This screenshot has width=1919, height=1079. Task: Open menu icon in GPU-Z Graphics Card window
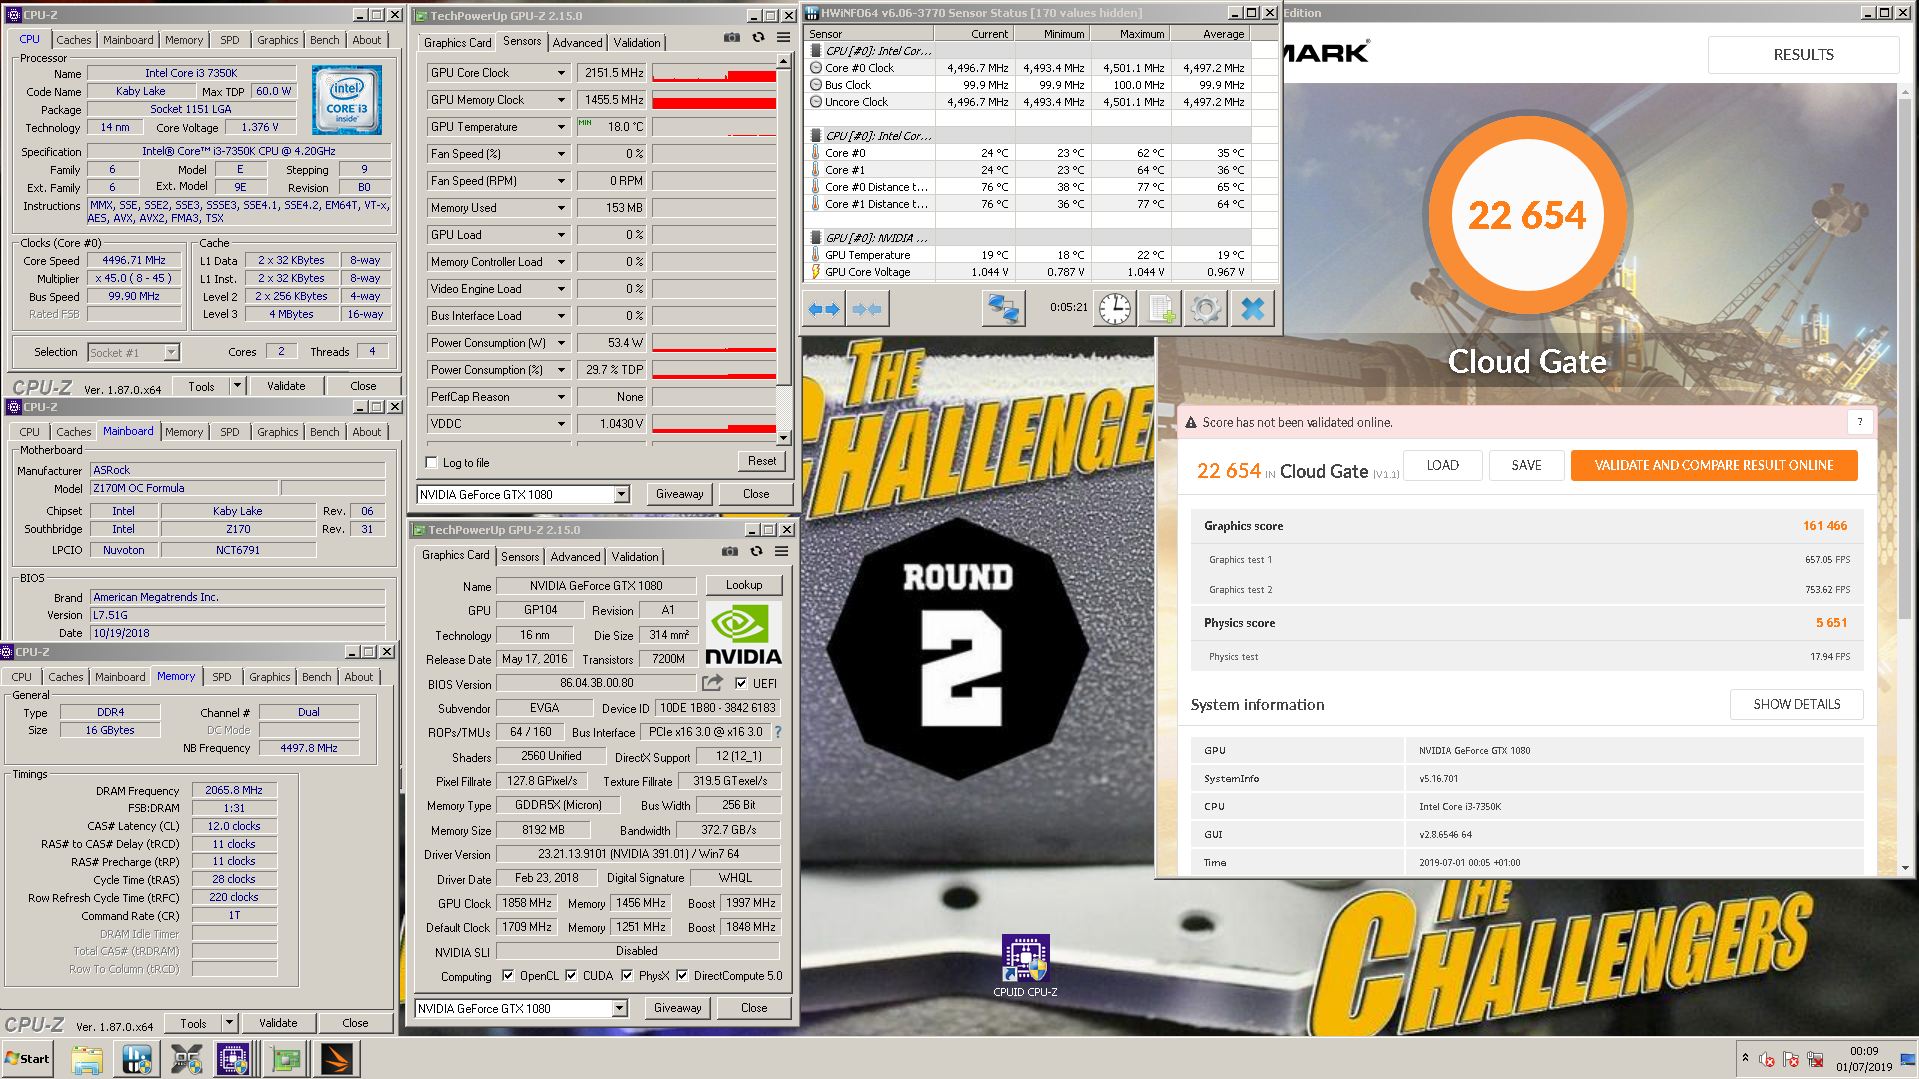pyautogui.click(x=781, y=552)
